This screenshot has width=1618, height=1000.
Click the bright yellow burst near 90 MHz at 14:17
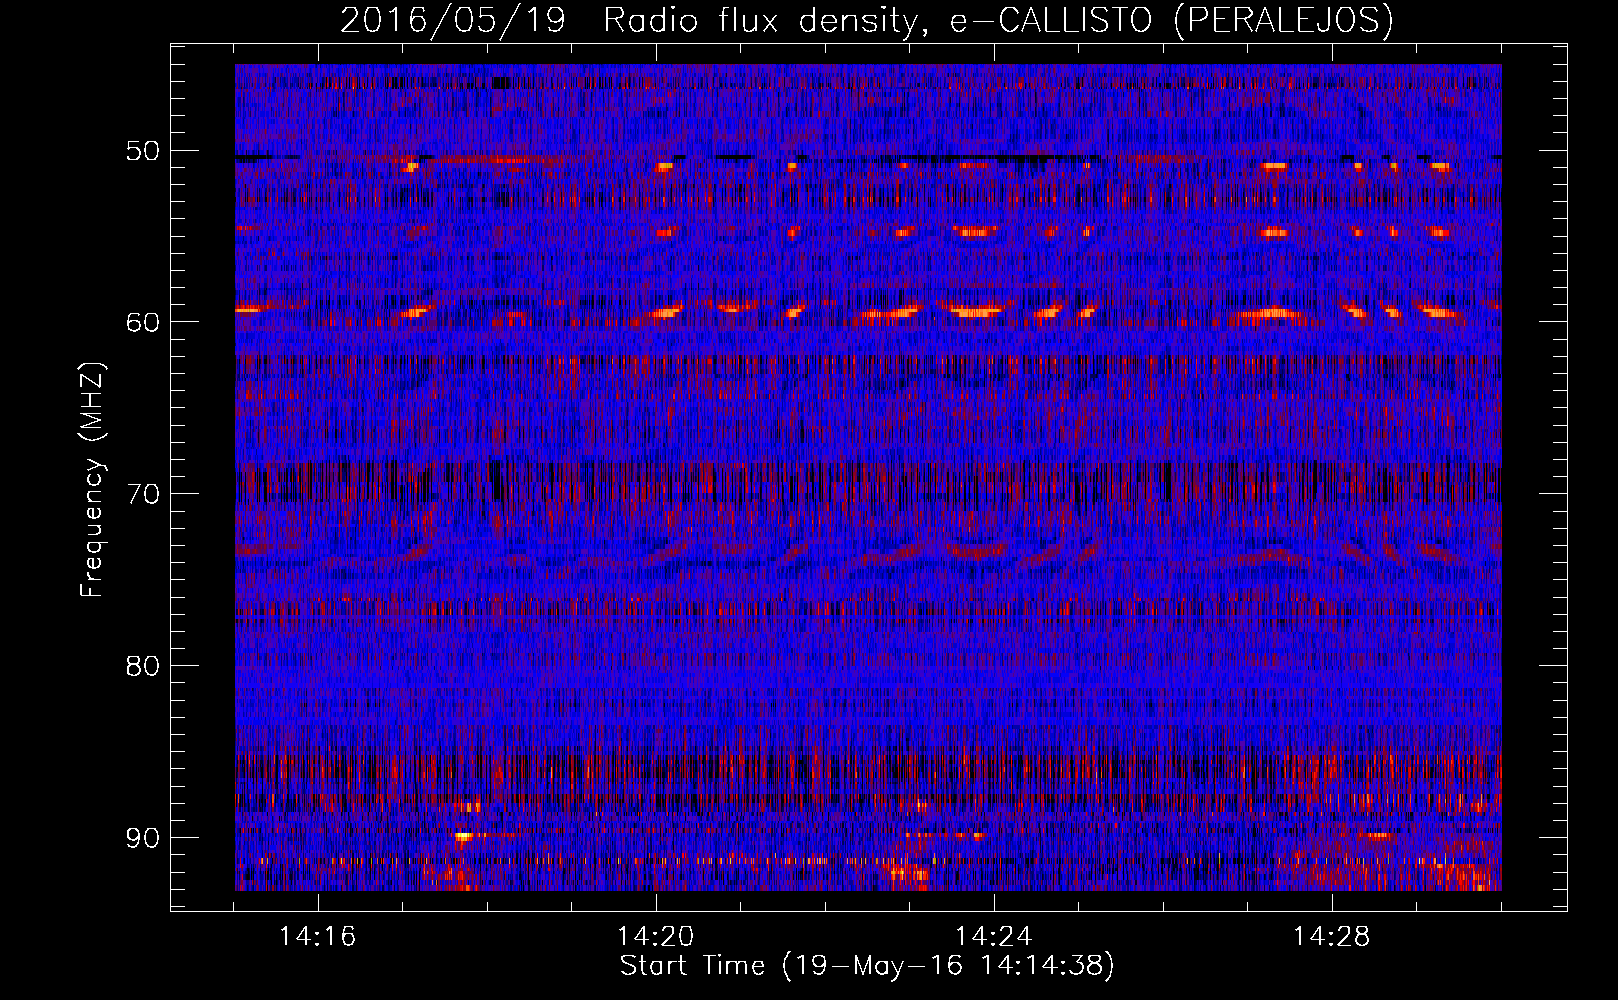pos(463,836)
